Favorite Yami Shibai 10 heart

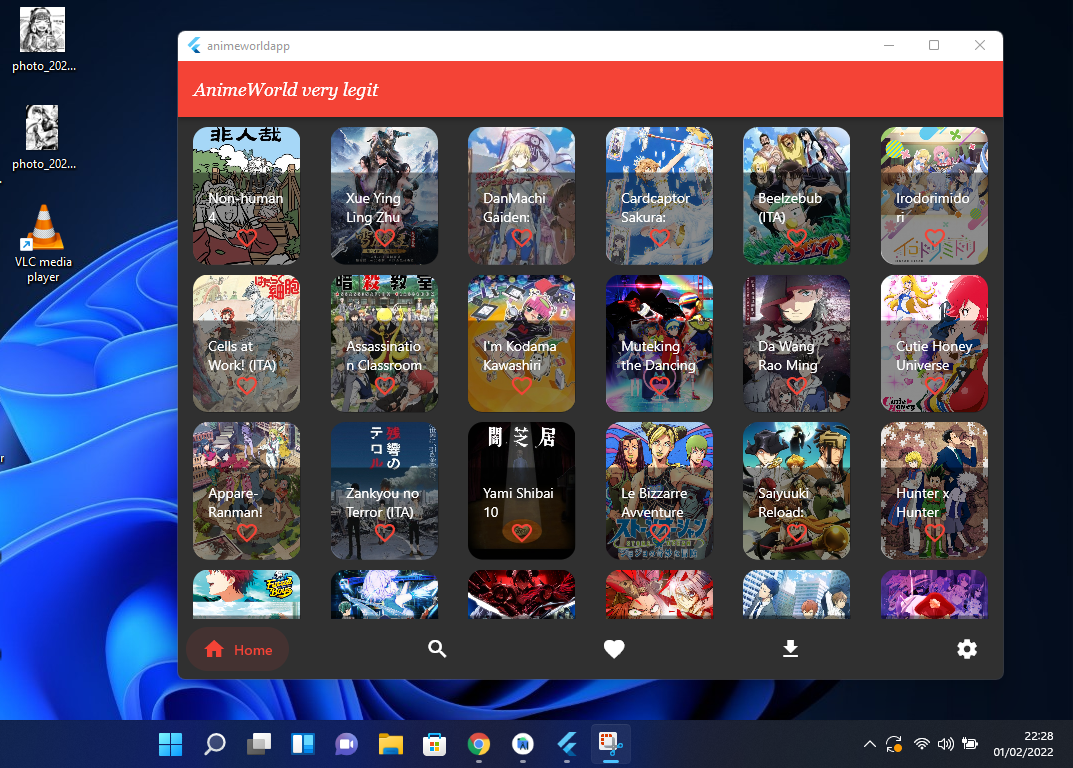(521, 533)
